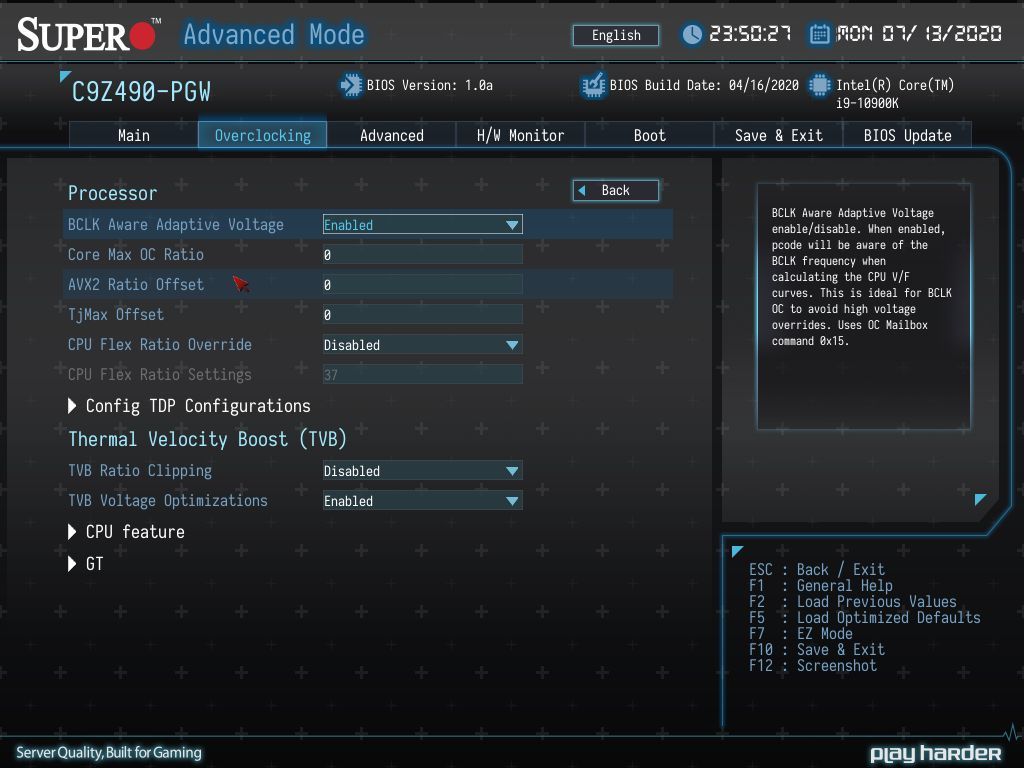Click the CPU Flex Ratio Settings field
1024x768 pixels.
(423, 375)
